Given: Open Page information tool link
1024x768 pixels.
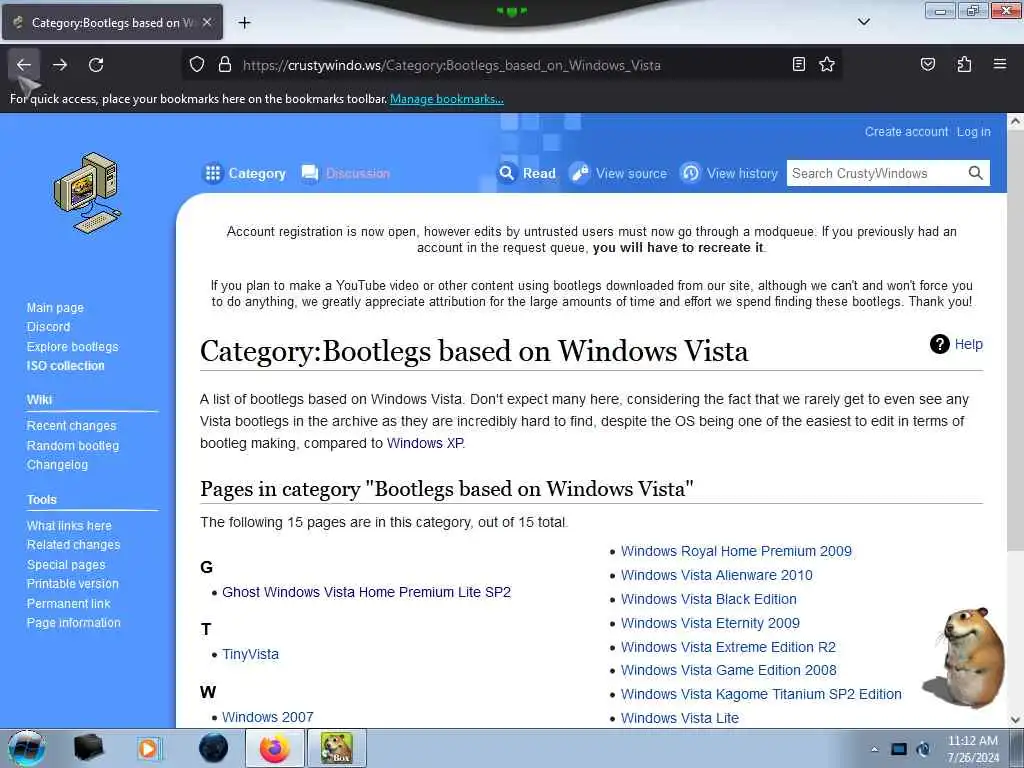Looking at the screenshot, I should (73, 622).
